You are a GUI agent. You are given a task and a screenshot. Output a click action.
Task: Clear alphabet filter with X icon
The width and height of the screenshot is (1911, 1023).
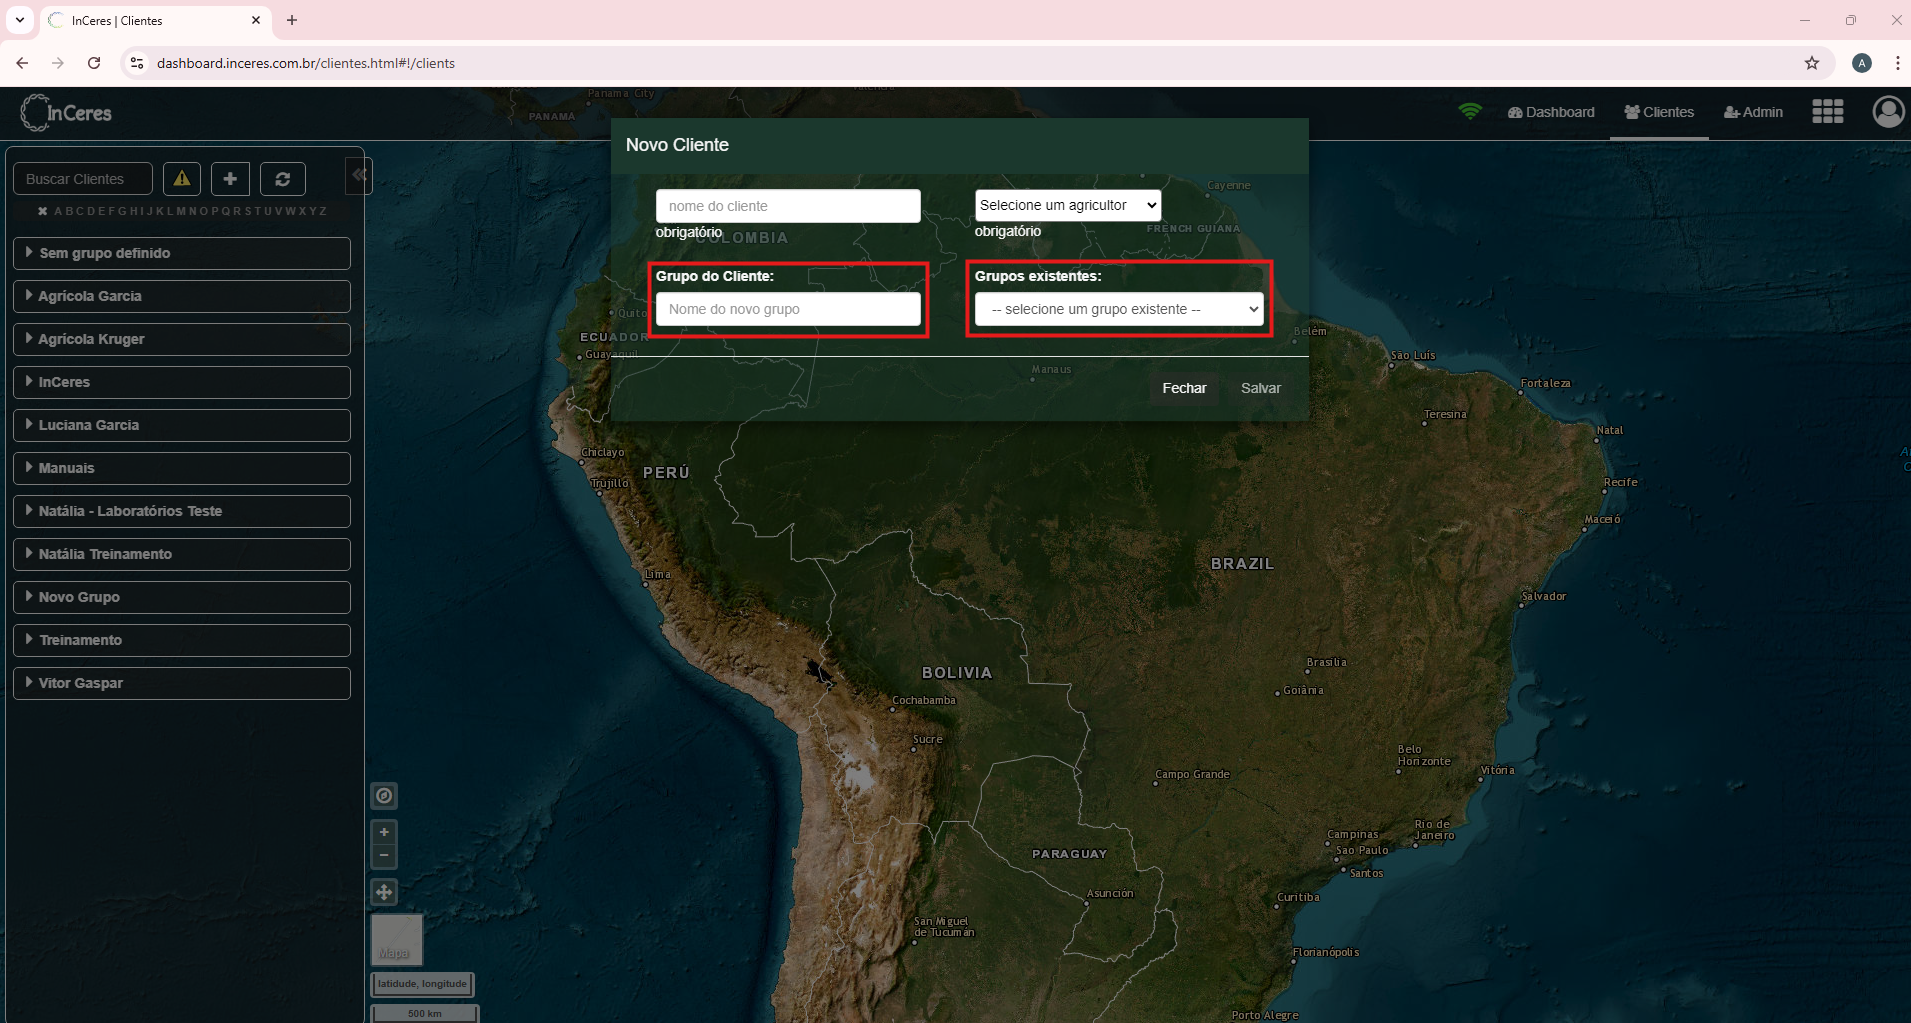pyautogui.click(x=43, y=211)
